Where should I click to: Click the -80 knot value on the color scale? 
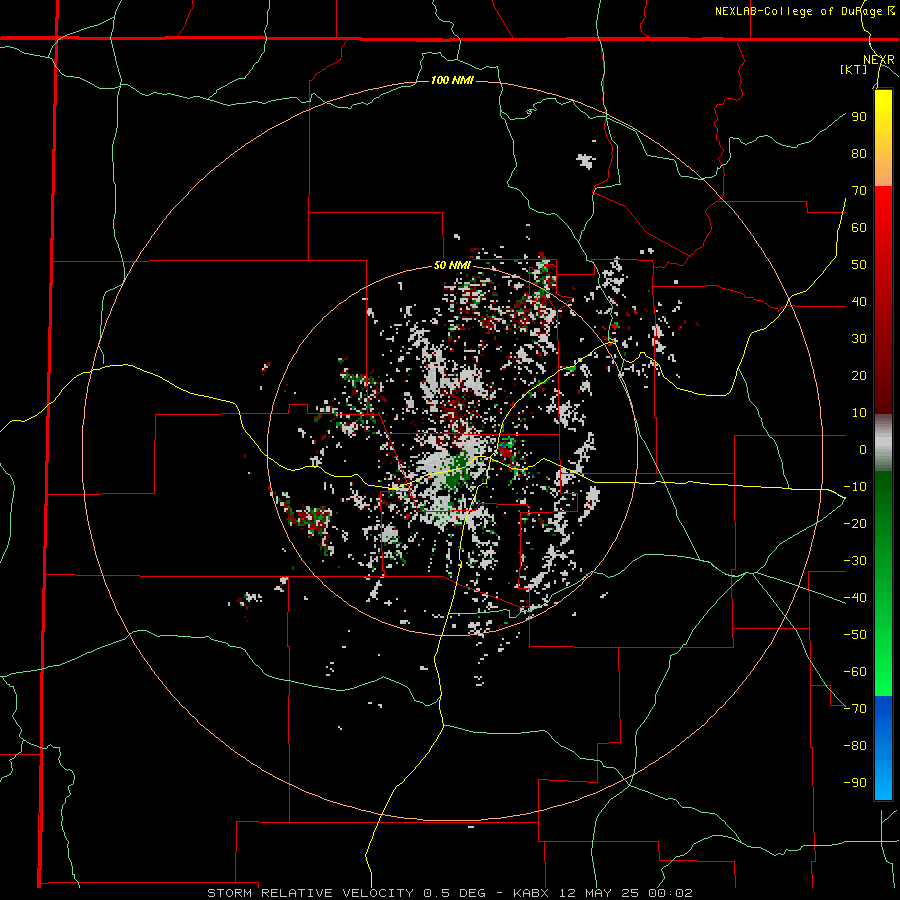click(x=855, y=746)
